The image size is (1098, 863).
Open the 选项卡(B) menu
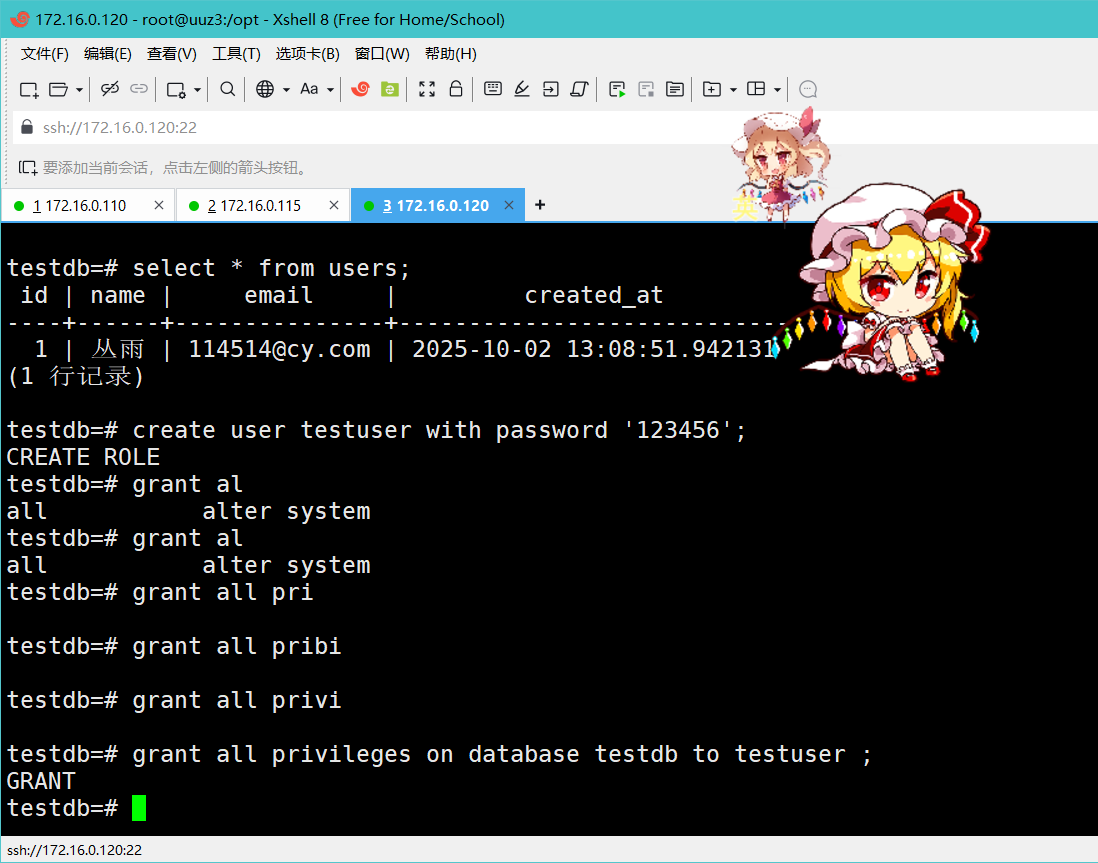(x=307, y=54)
